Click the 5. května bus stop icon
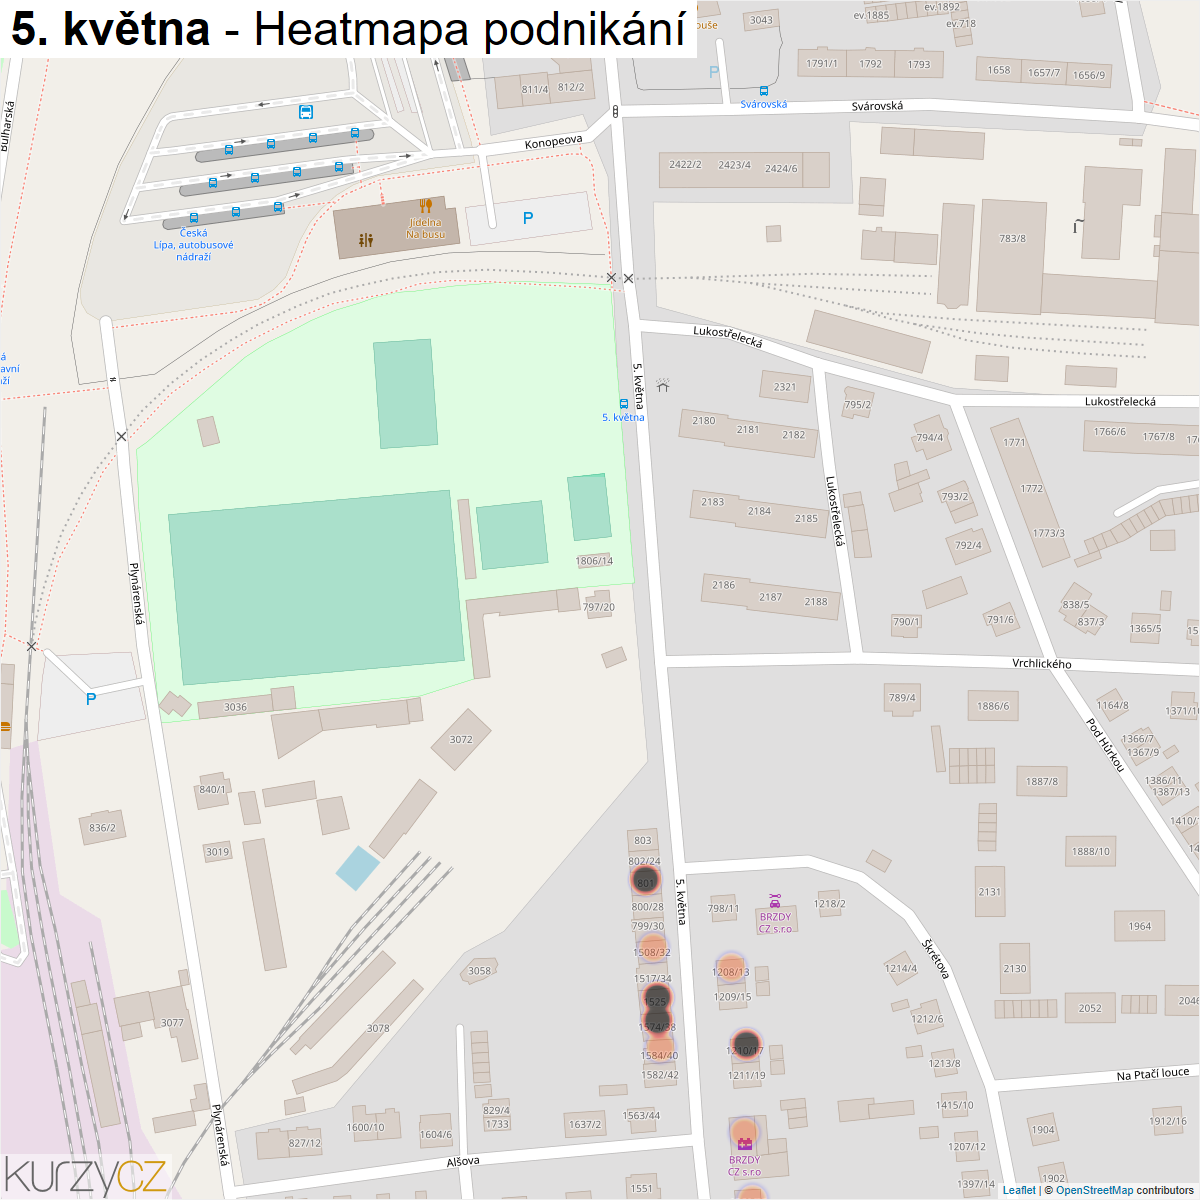The height and width of the screenshot is (1200, 1200). [624, 404]
